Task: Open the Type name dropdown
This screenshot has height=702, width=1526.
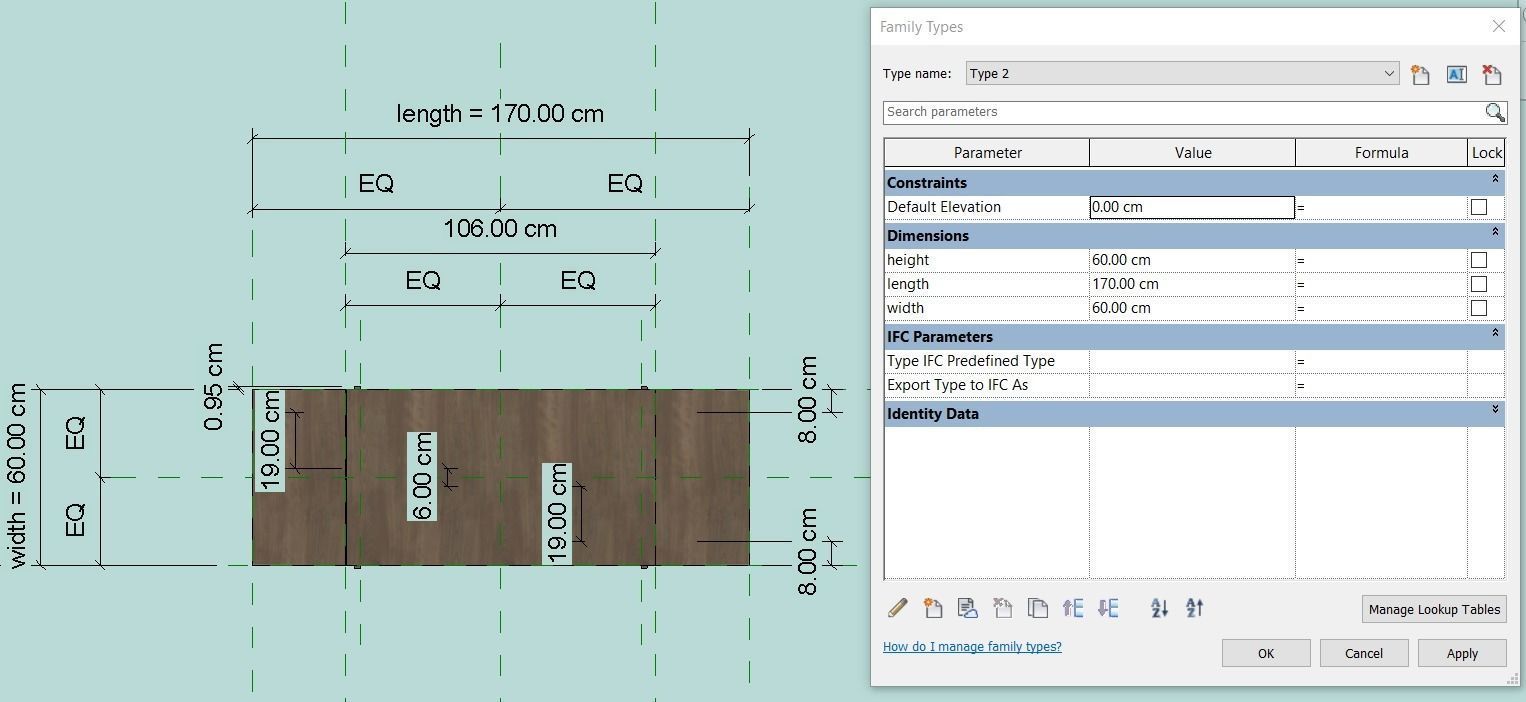Action: (1388, 73)
